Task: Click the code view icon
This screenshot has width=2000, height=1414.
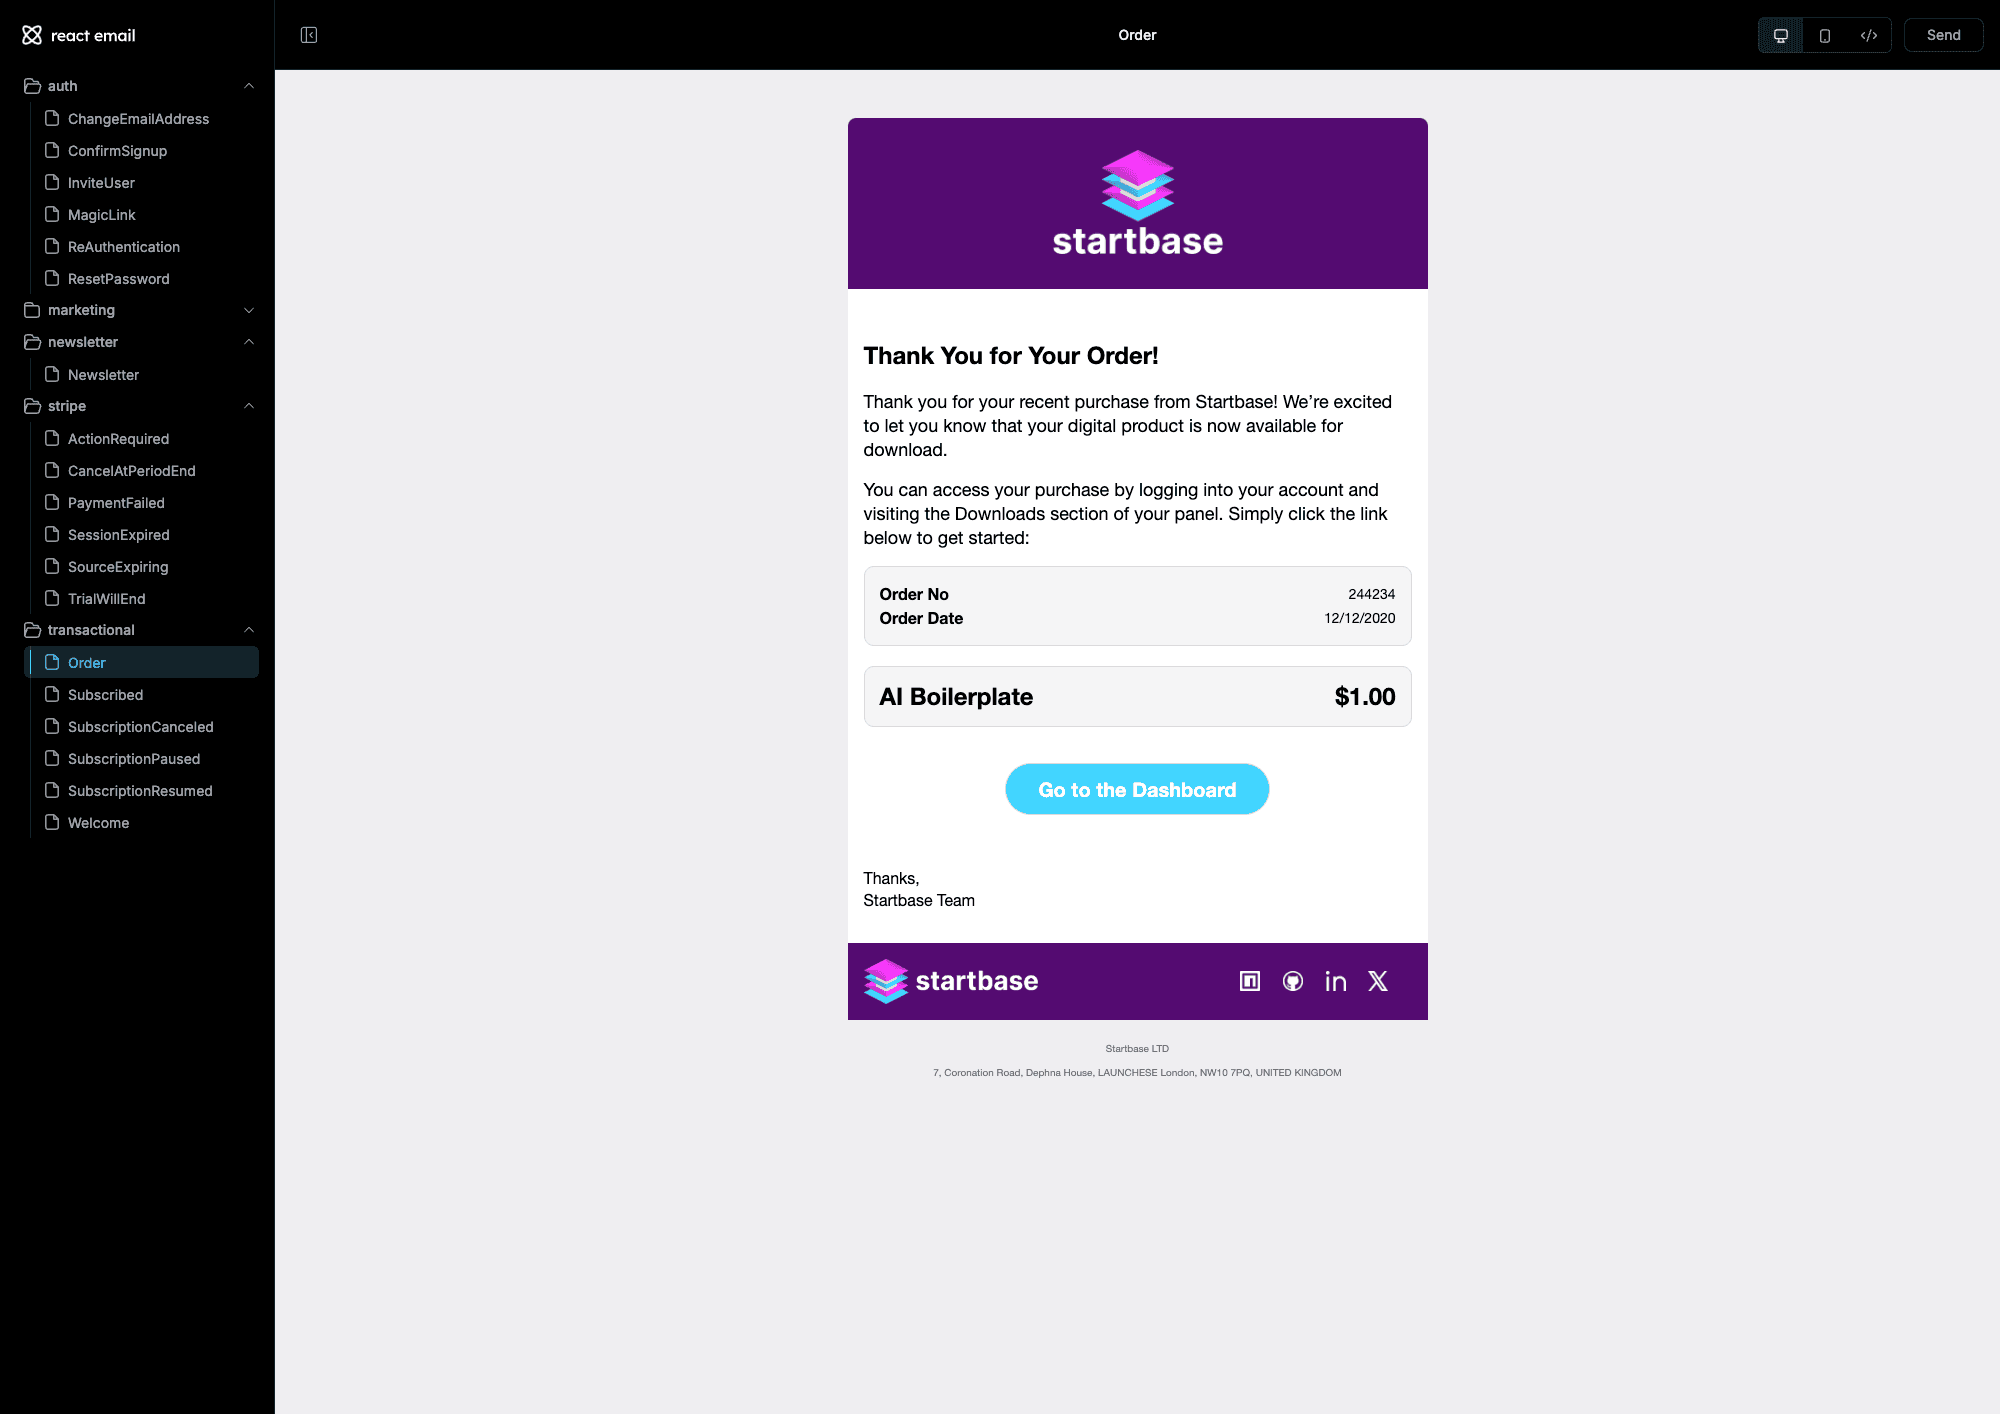Action: tap(1868, 34)
